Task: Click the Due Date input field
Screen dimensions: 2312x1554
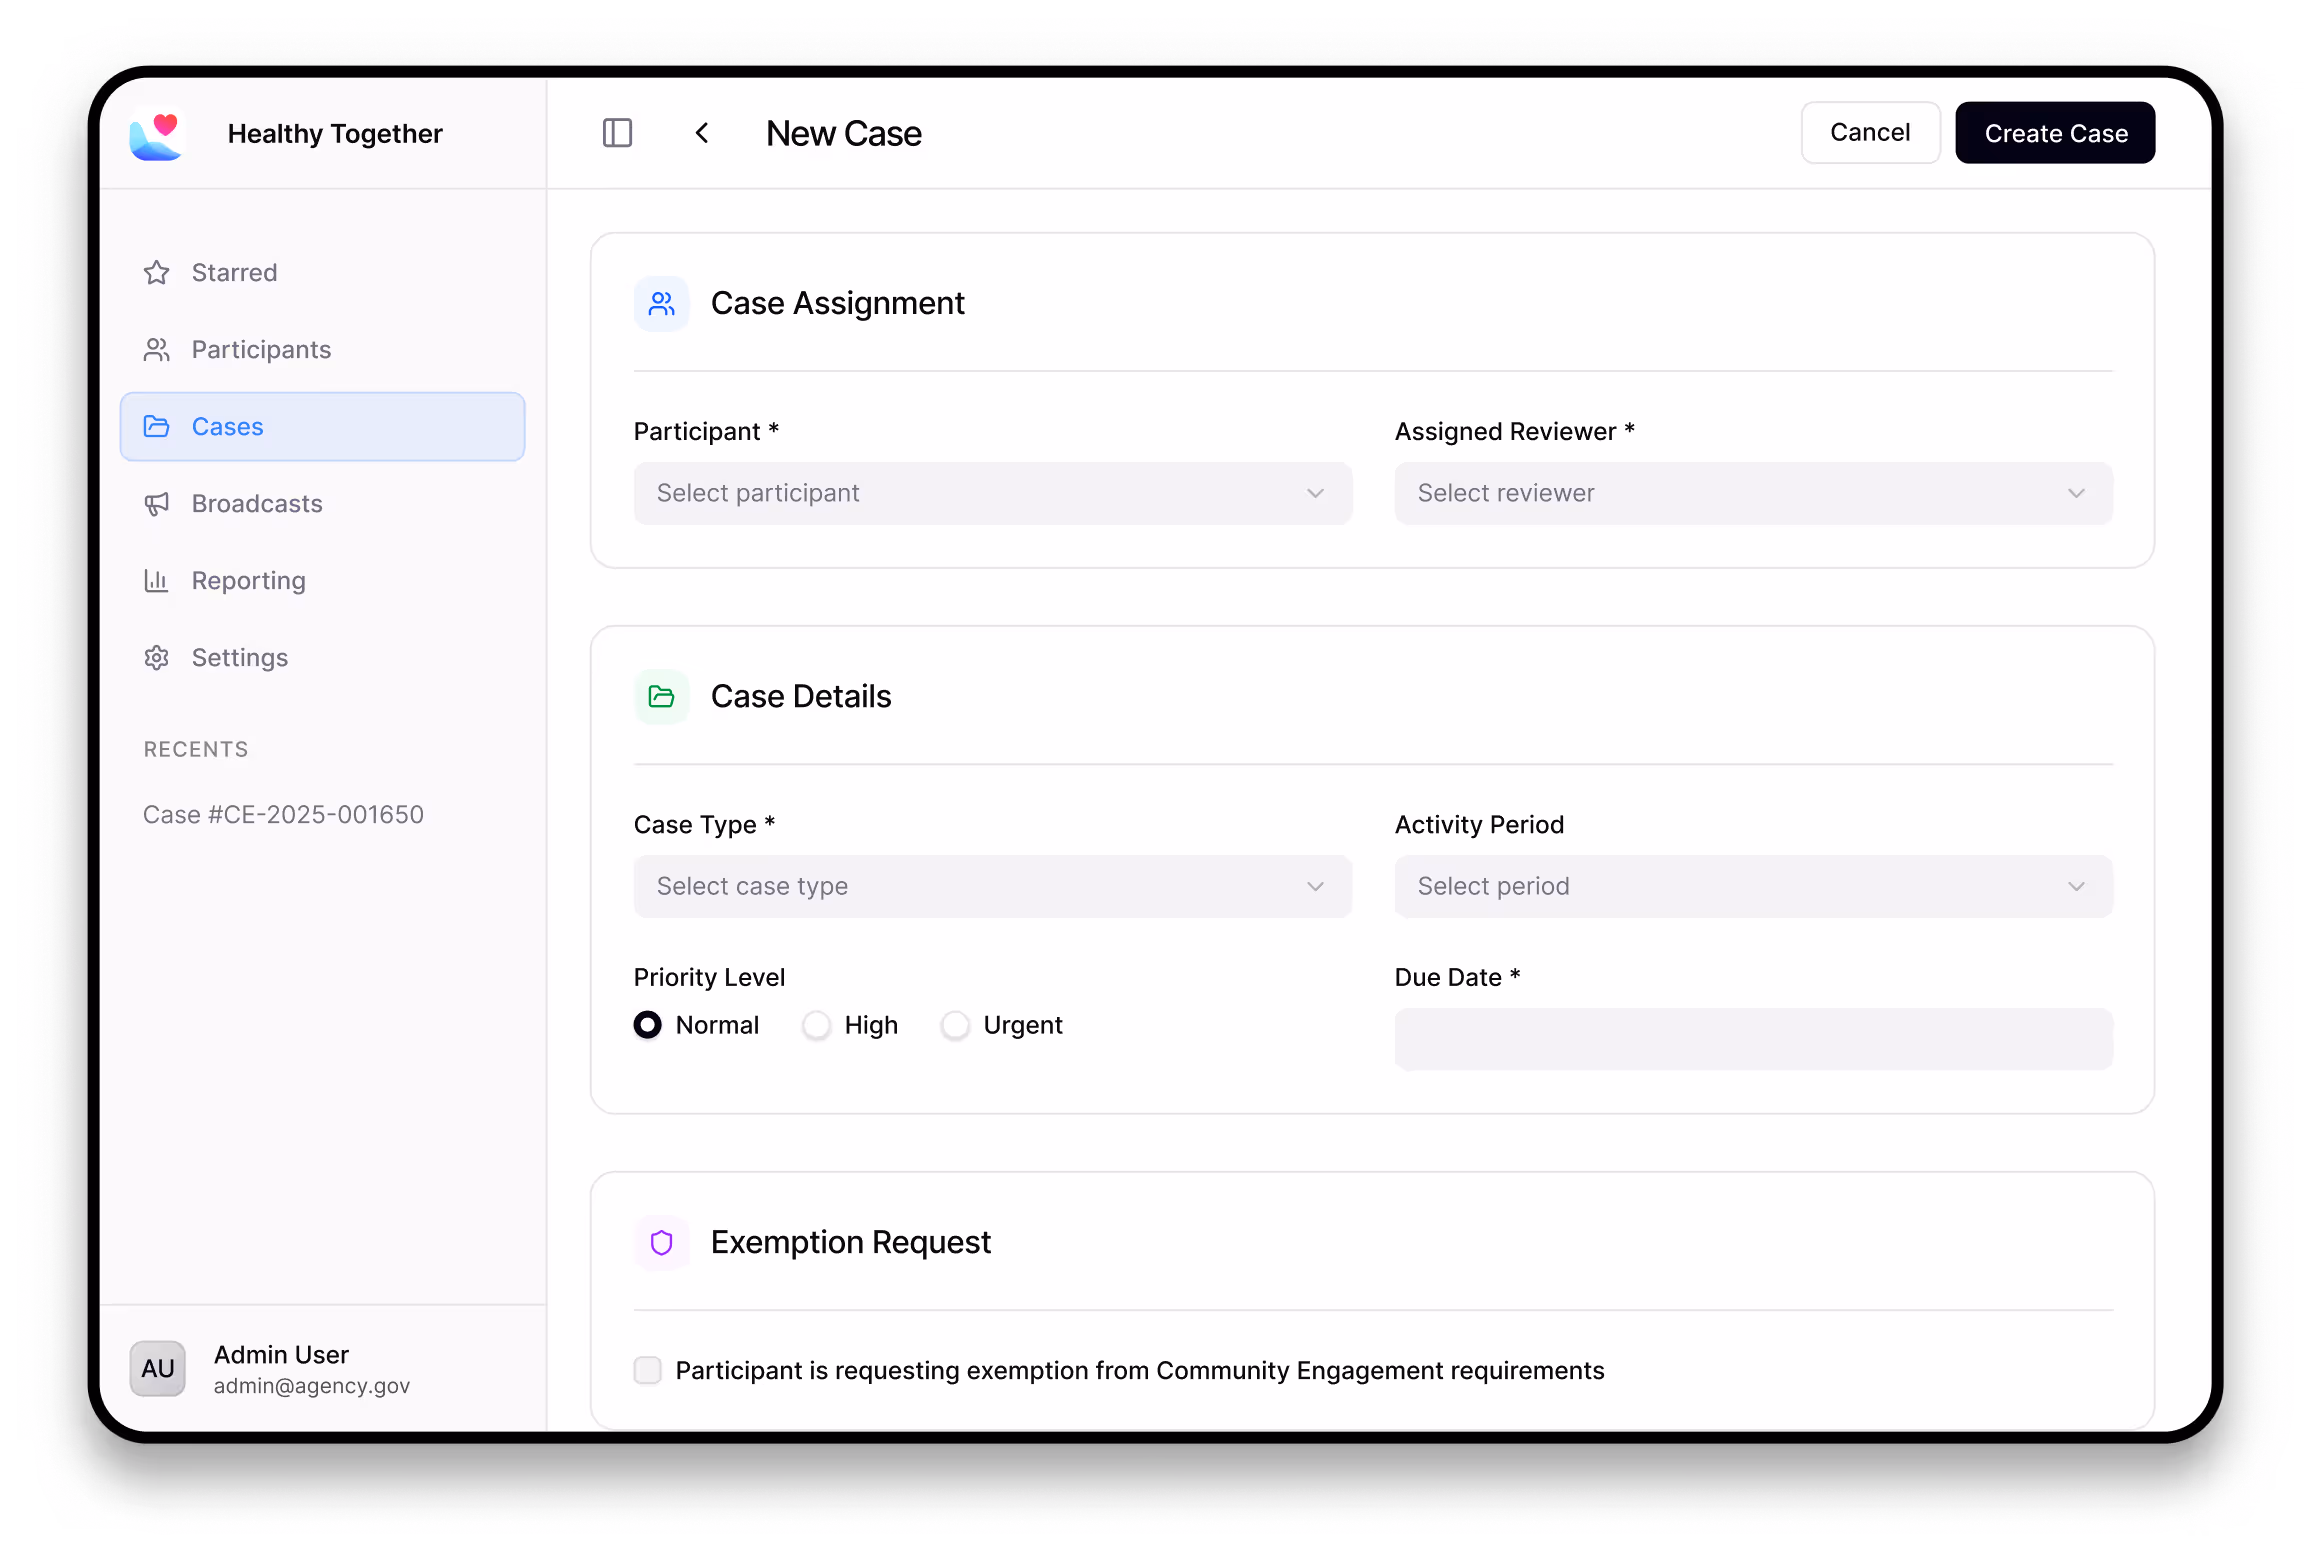Action: 1753,1039
